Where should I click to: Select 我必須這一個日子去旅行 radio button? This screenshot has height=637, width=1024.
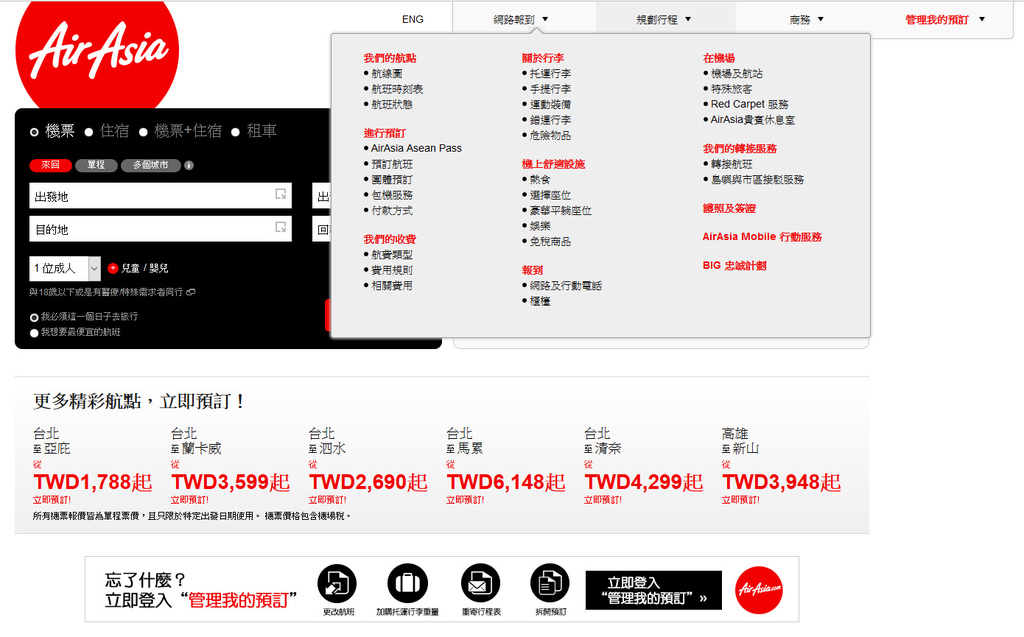coord(34,318)
